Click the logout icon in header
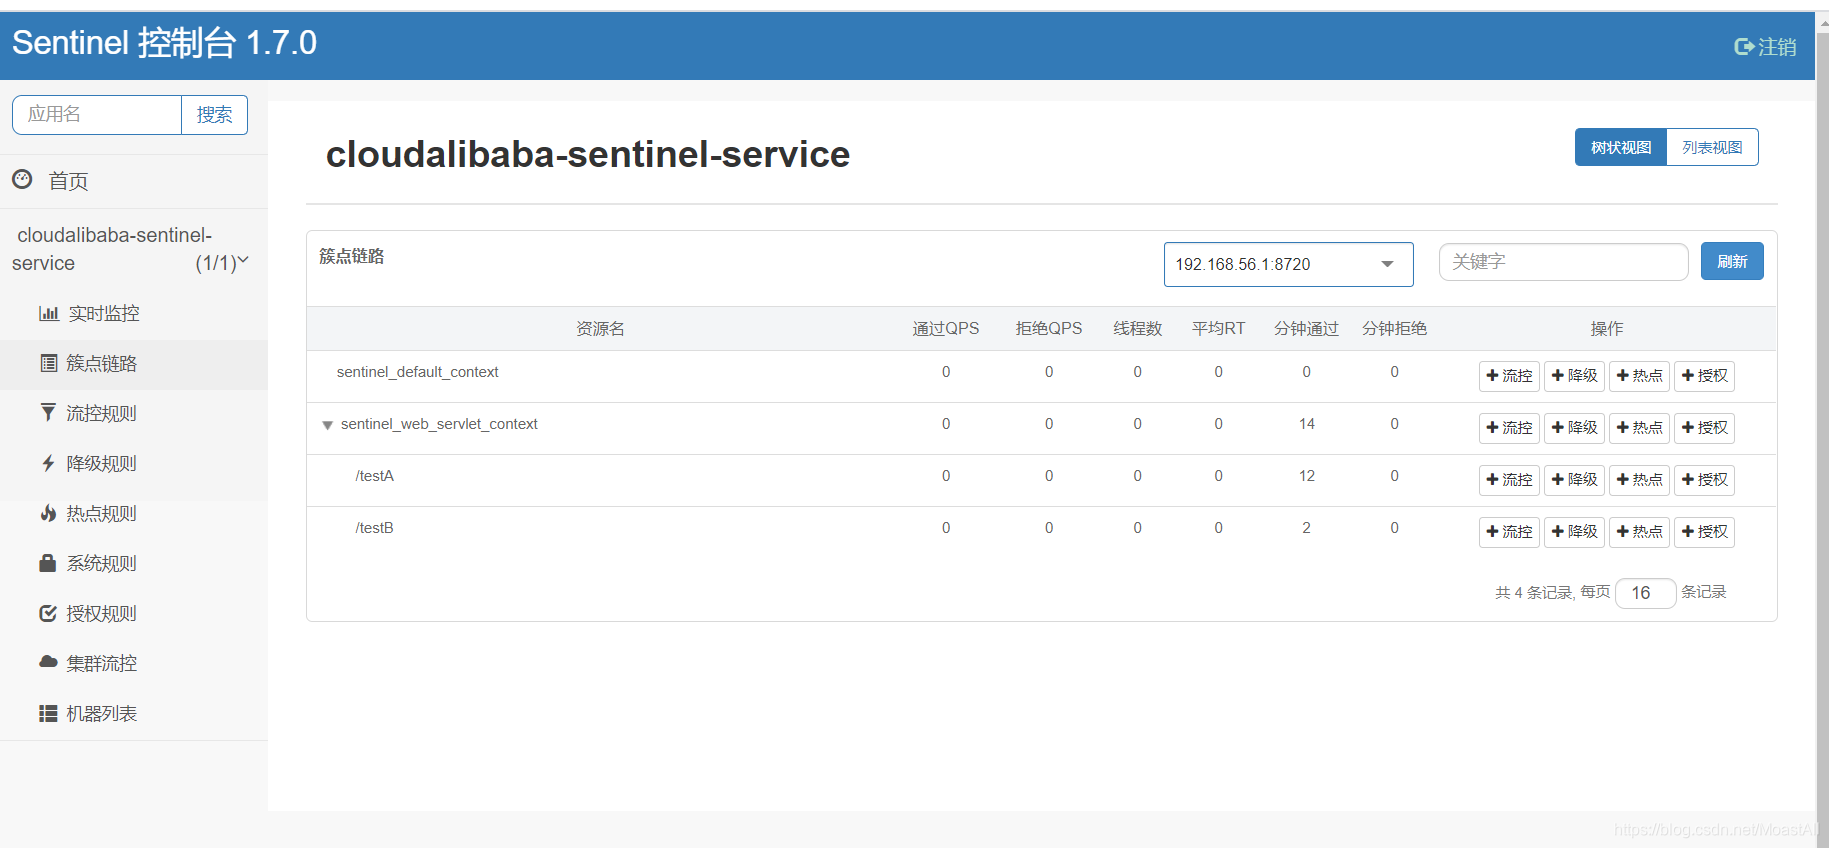 click(x=1744, y=47)
